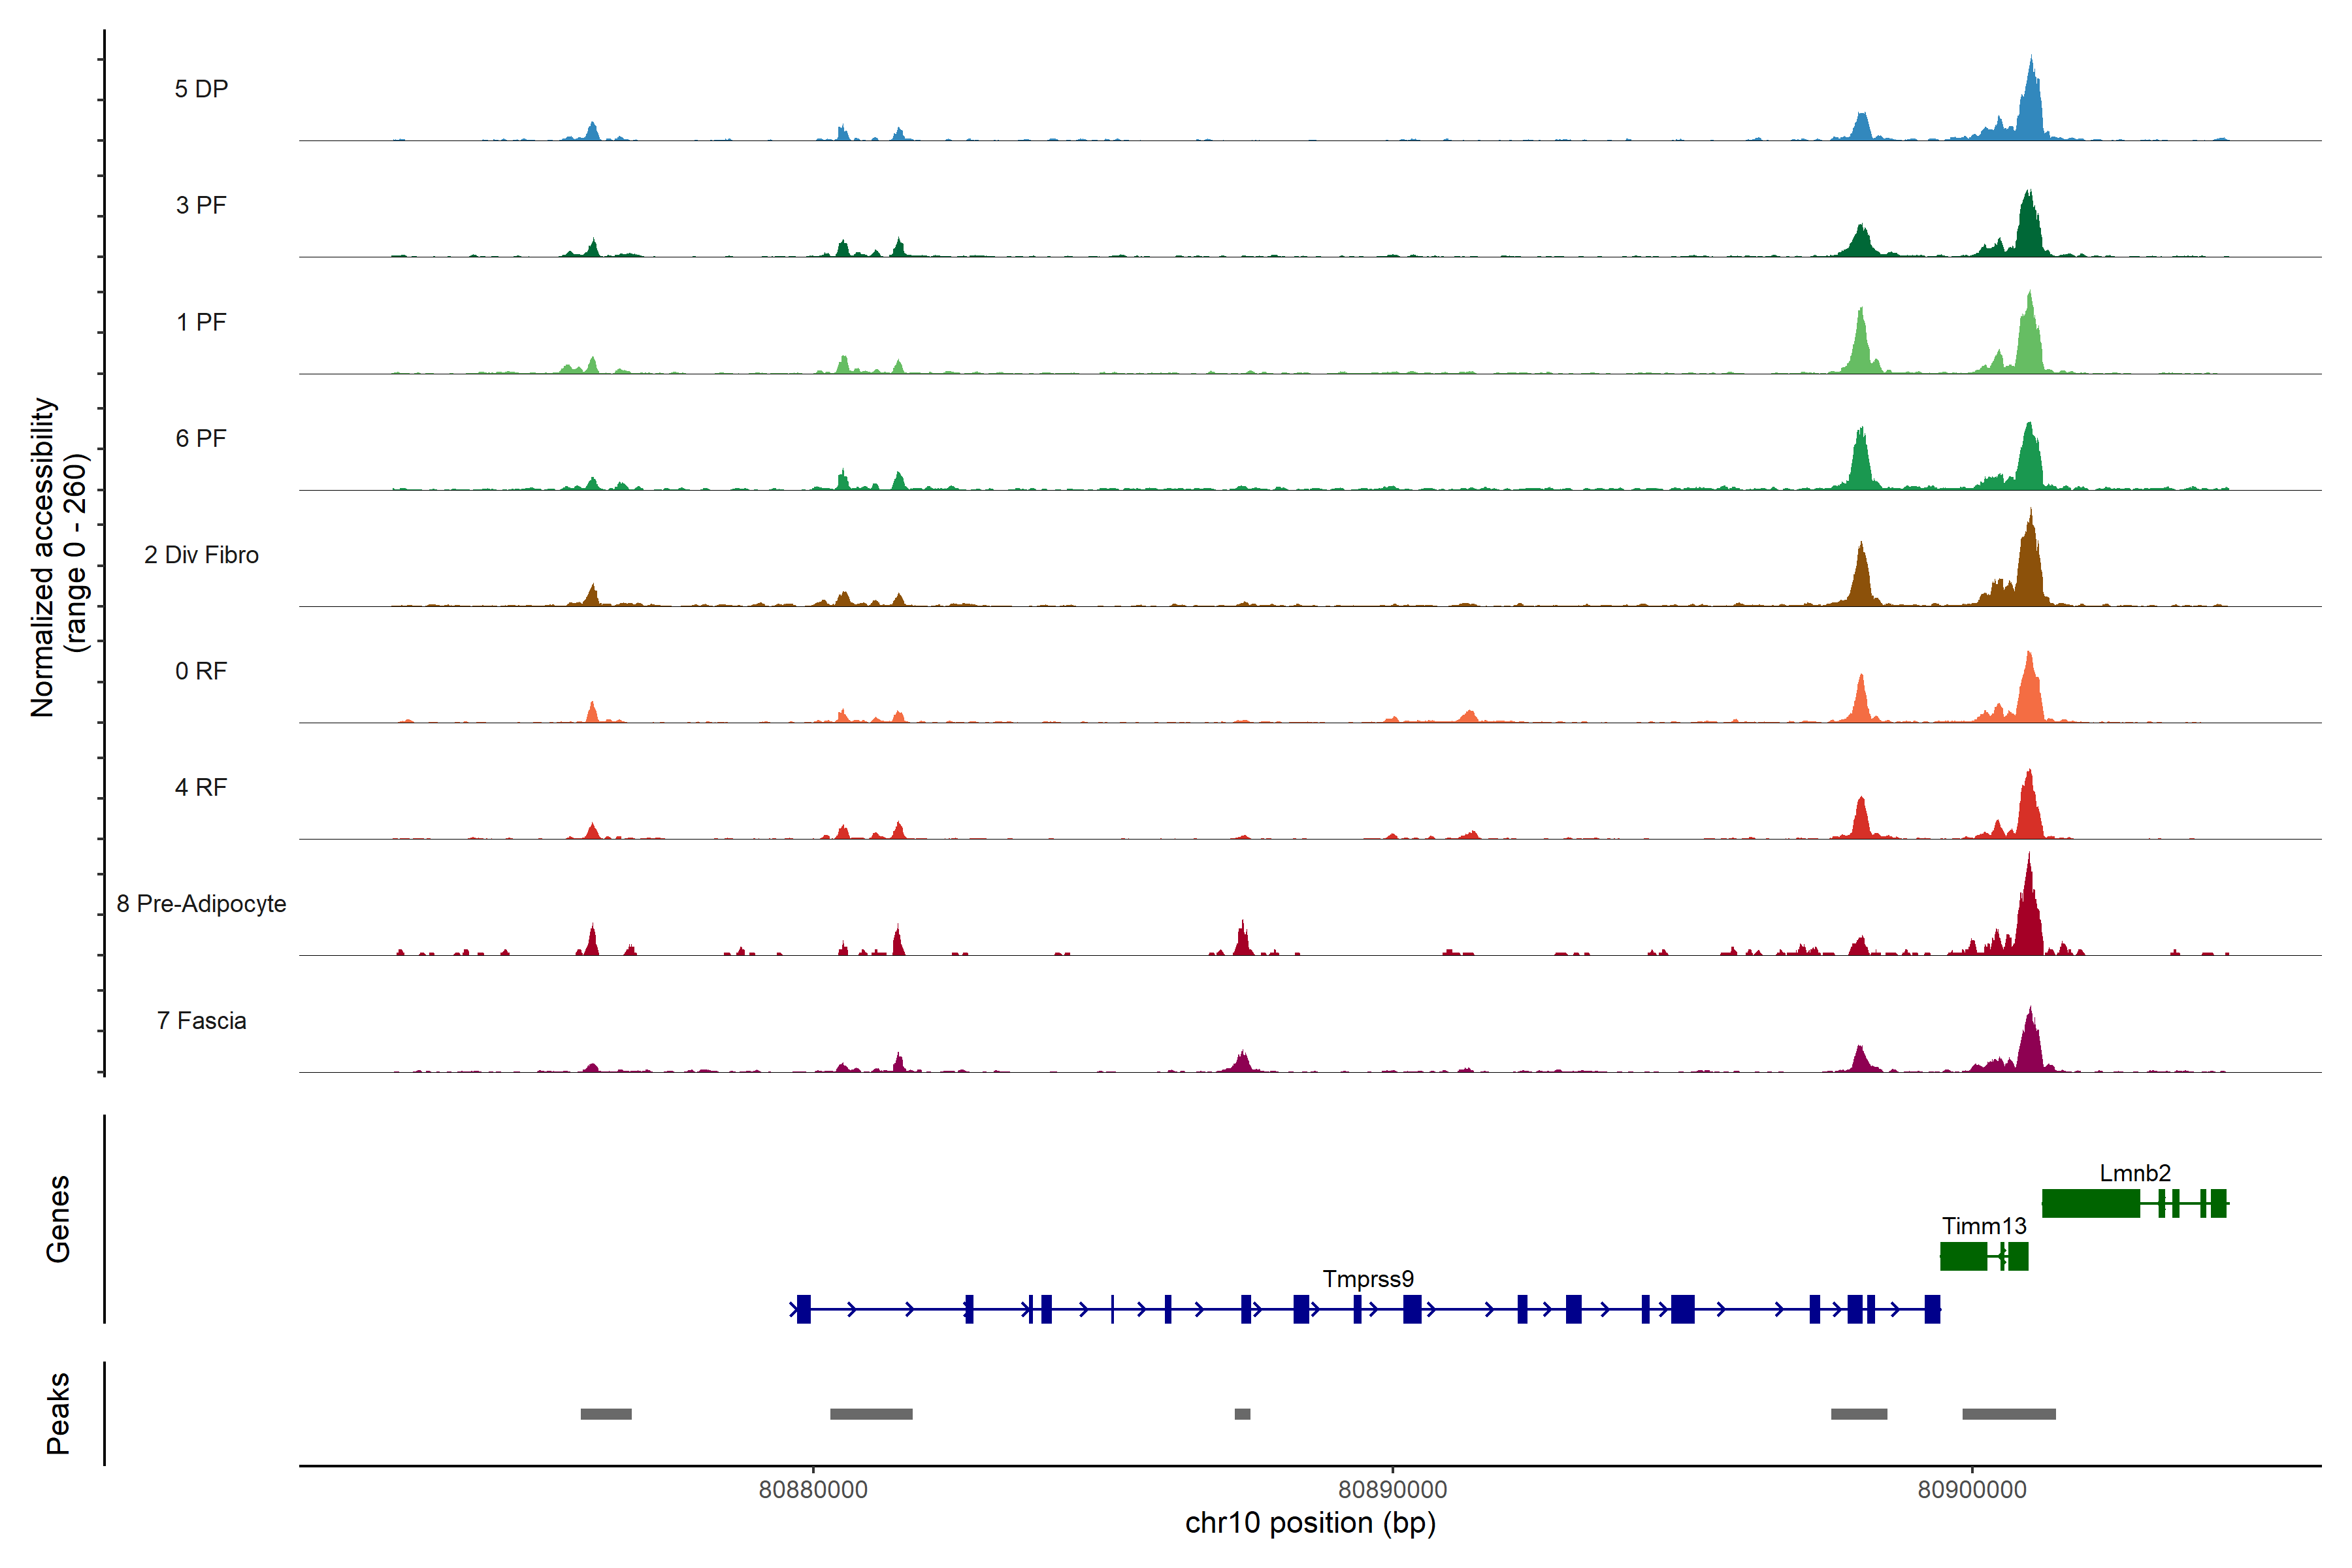Click the 8 Pre-Adipocyte label

(x=201, y=904)
